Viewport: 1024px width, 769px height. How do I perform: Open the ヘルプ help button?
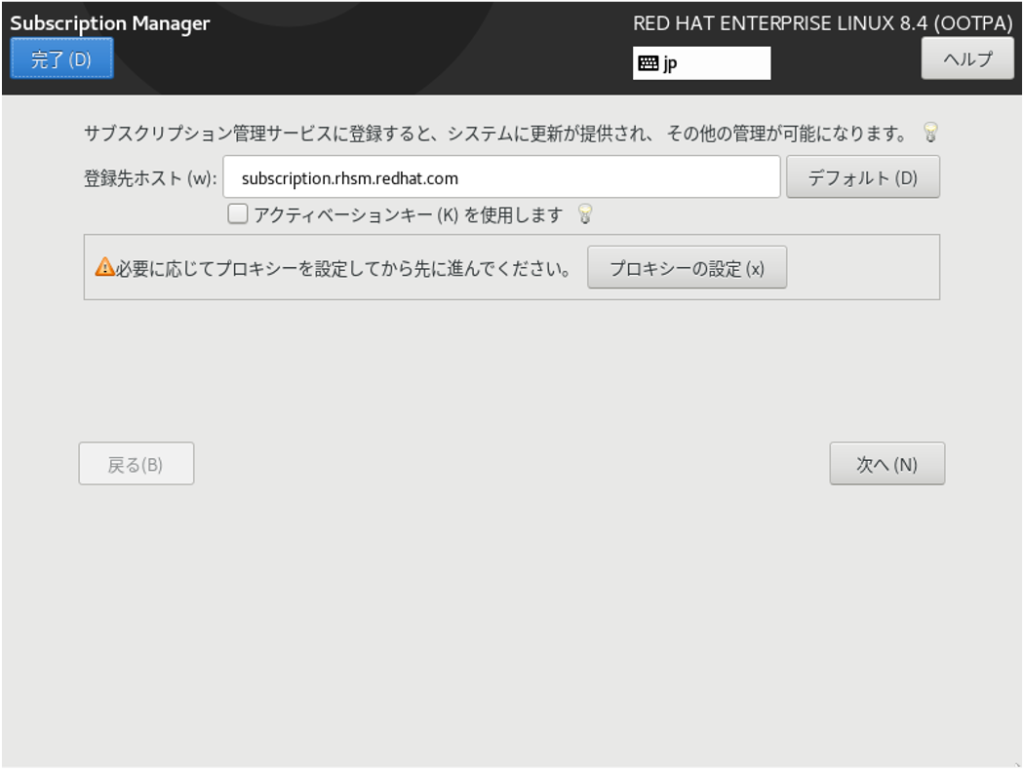(x=967, y=59)
